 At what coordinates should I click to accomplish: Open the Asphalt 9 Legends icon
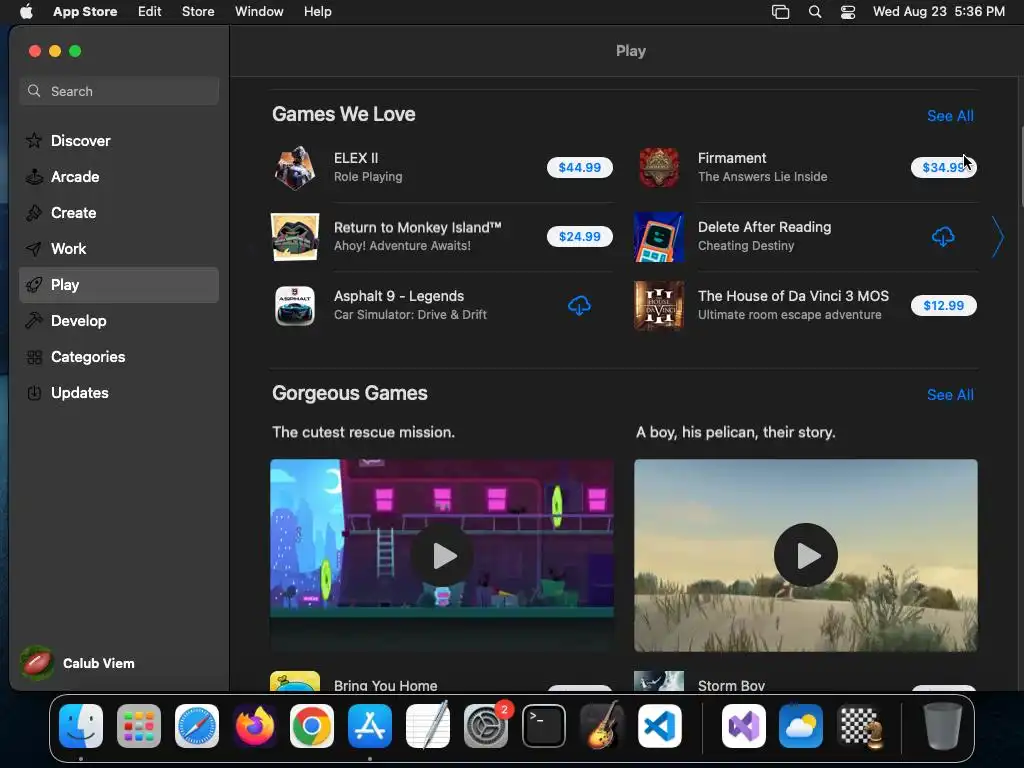(295, 306)
